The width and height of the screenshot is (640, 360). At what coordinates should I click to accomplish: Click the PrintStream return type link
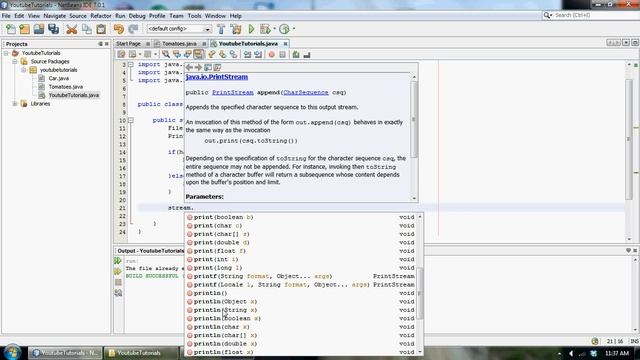tap(233, 93)
